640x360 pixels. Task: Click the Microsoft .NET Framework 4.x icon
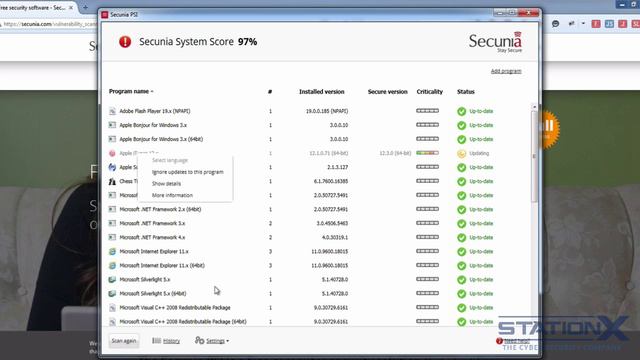click(x=112, y=237)
